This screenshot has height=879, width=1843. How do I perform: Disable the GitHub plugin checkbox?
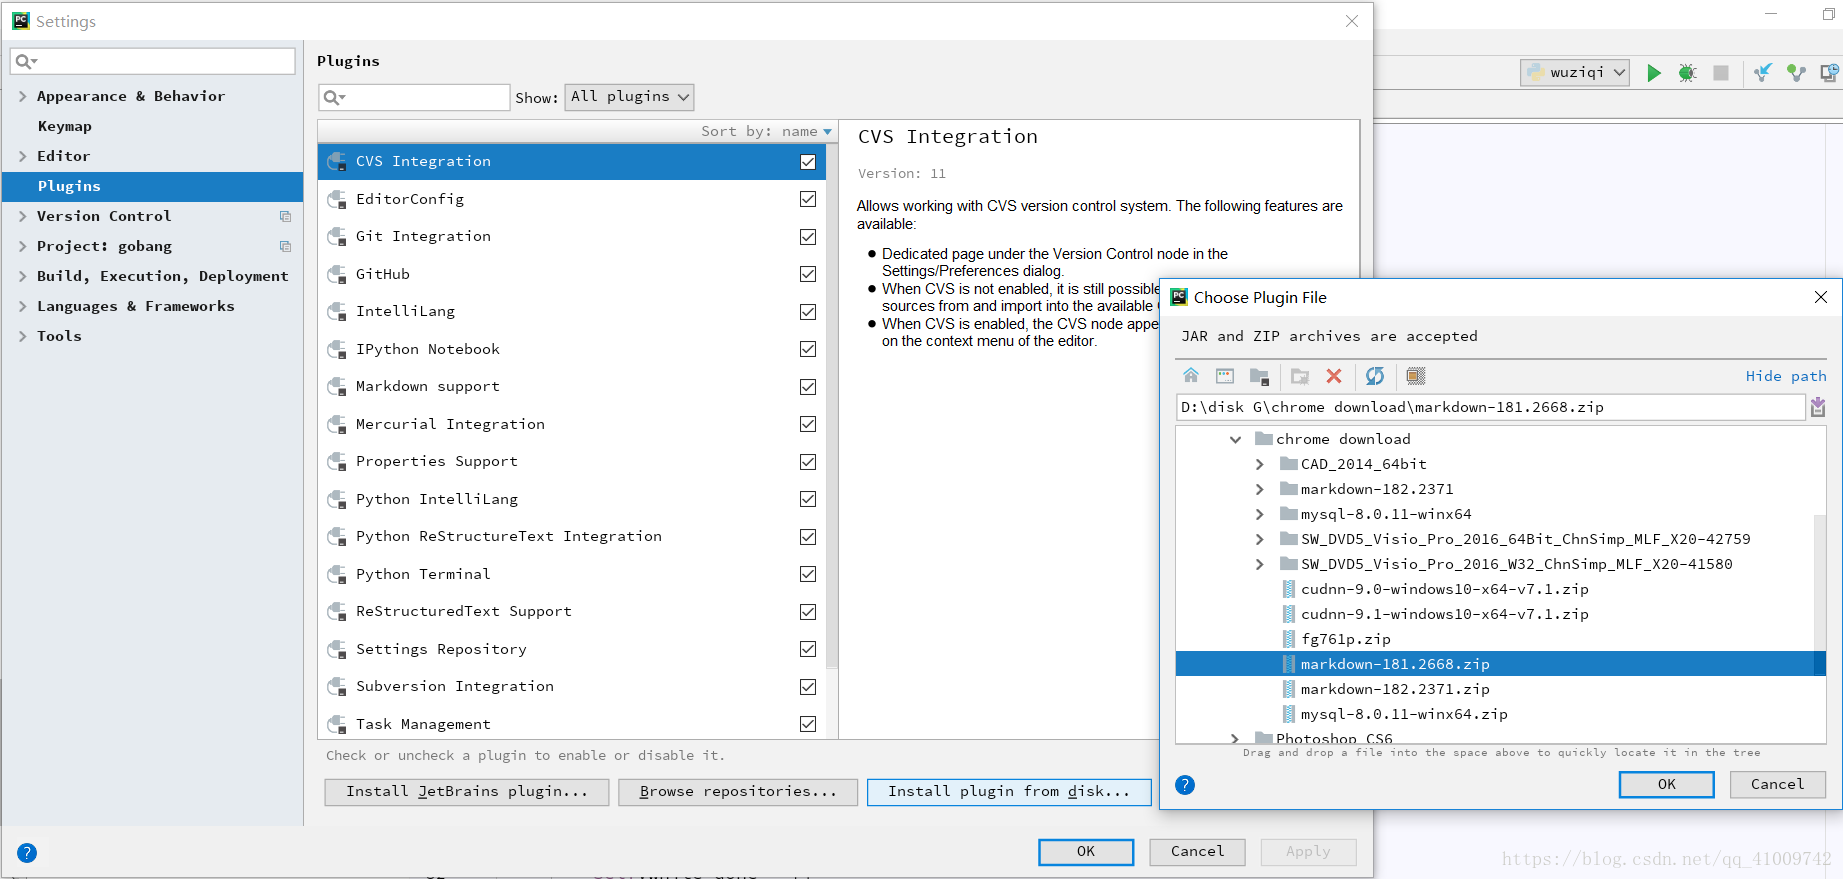pos(808,274)
